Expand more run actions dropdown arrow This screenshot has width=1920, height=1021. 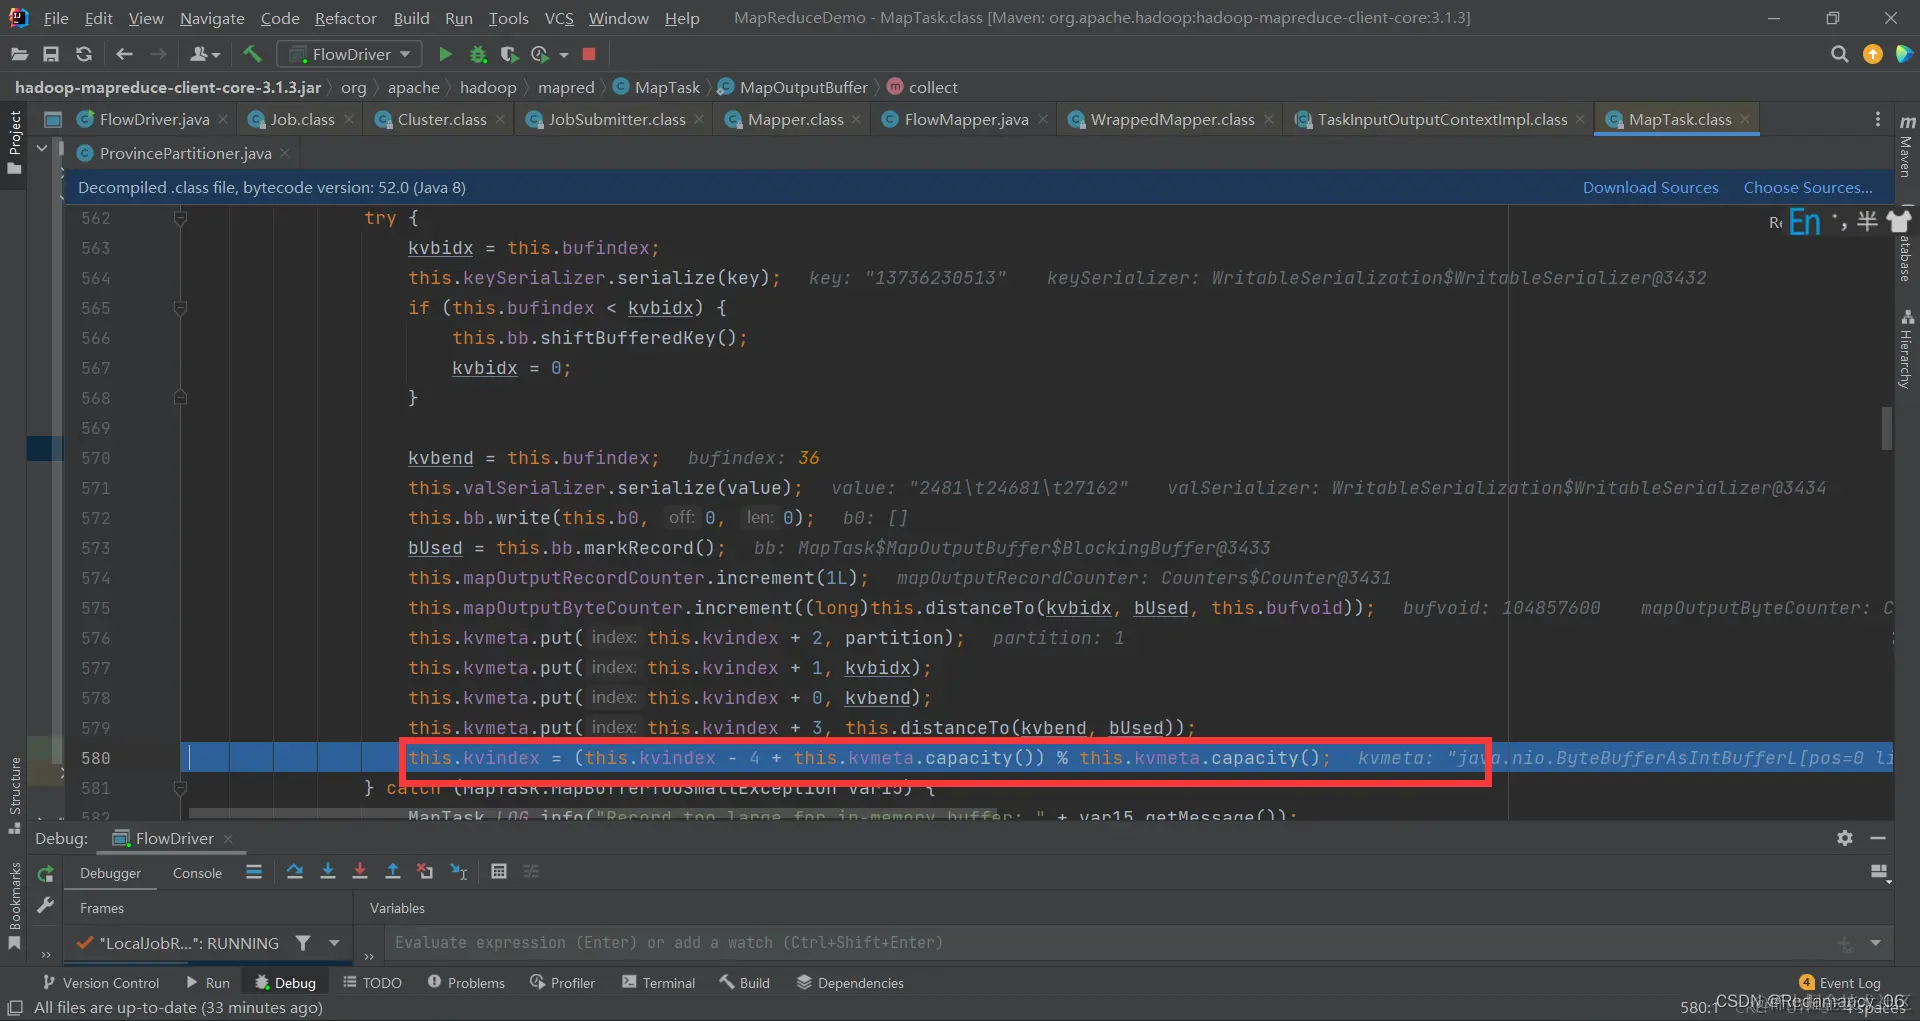[x=564, y=54]
